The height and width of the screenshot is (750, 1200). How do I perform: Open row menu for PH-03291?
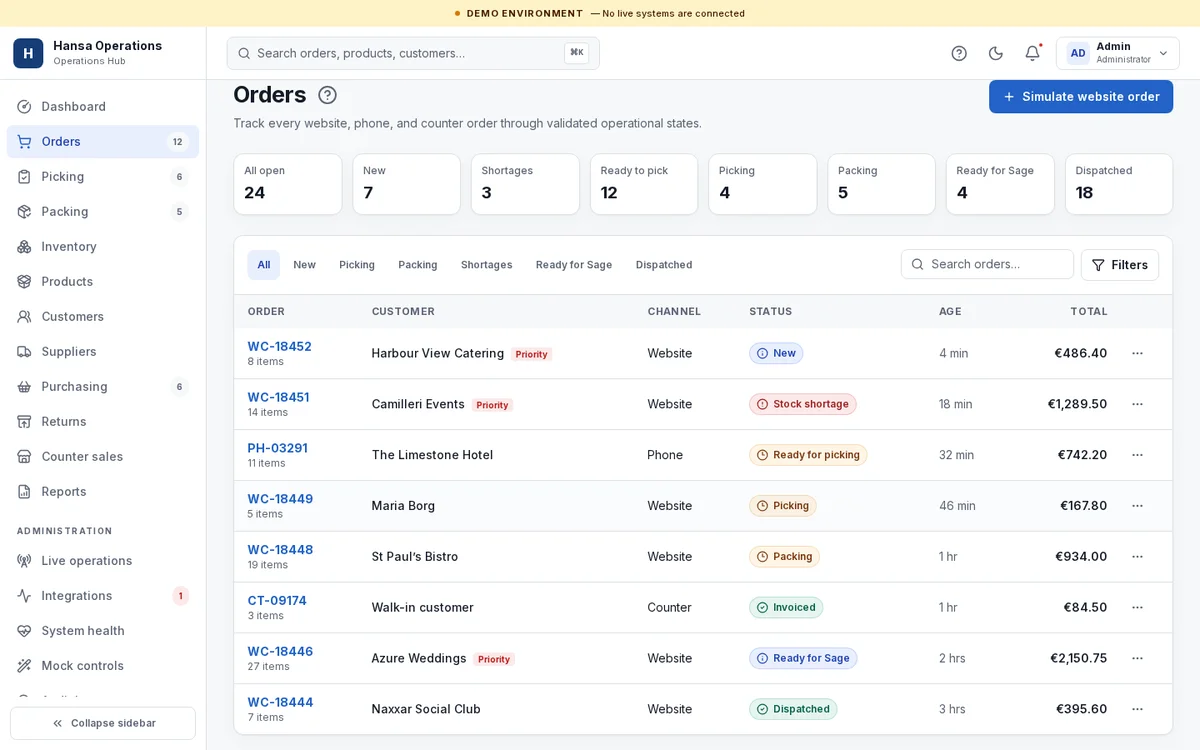1137,455
